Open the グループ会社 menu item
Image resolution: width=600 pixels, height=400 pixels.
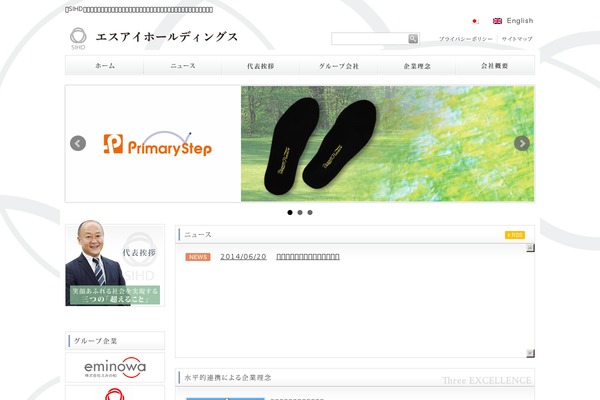[x=339, y=65]
